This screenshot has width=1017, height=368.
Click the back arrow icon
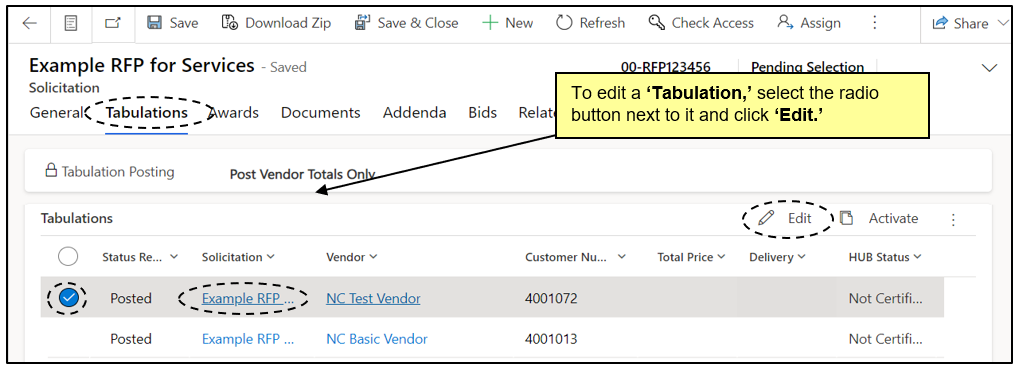click(30, 23)
